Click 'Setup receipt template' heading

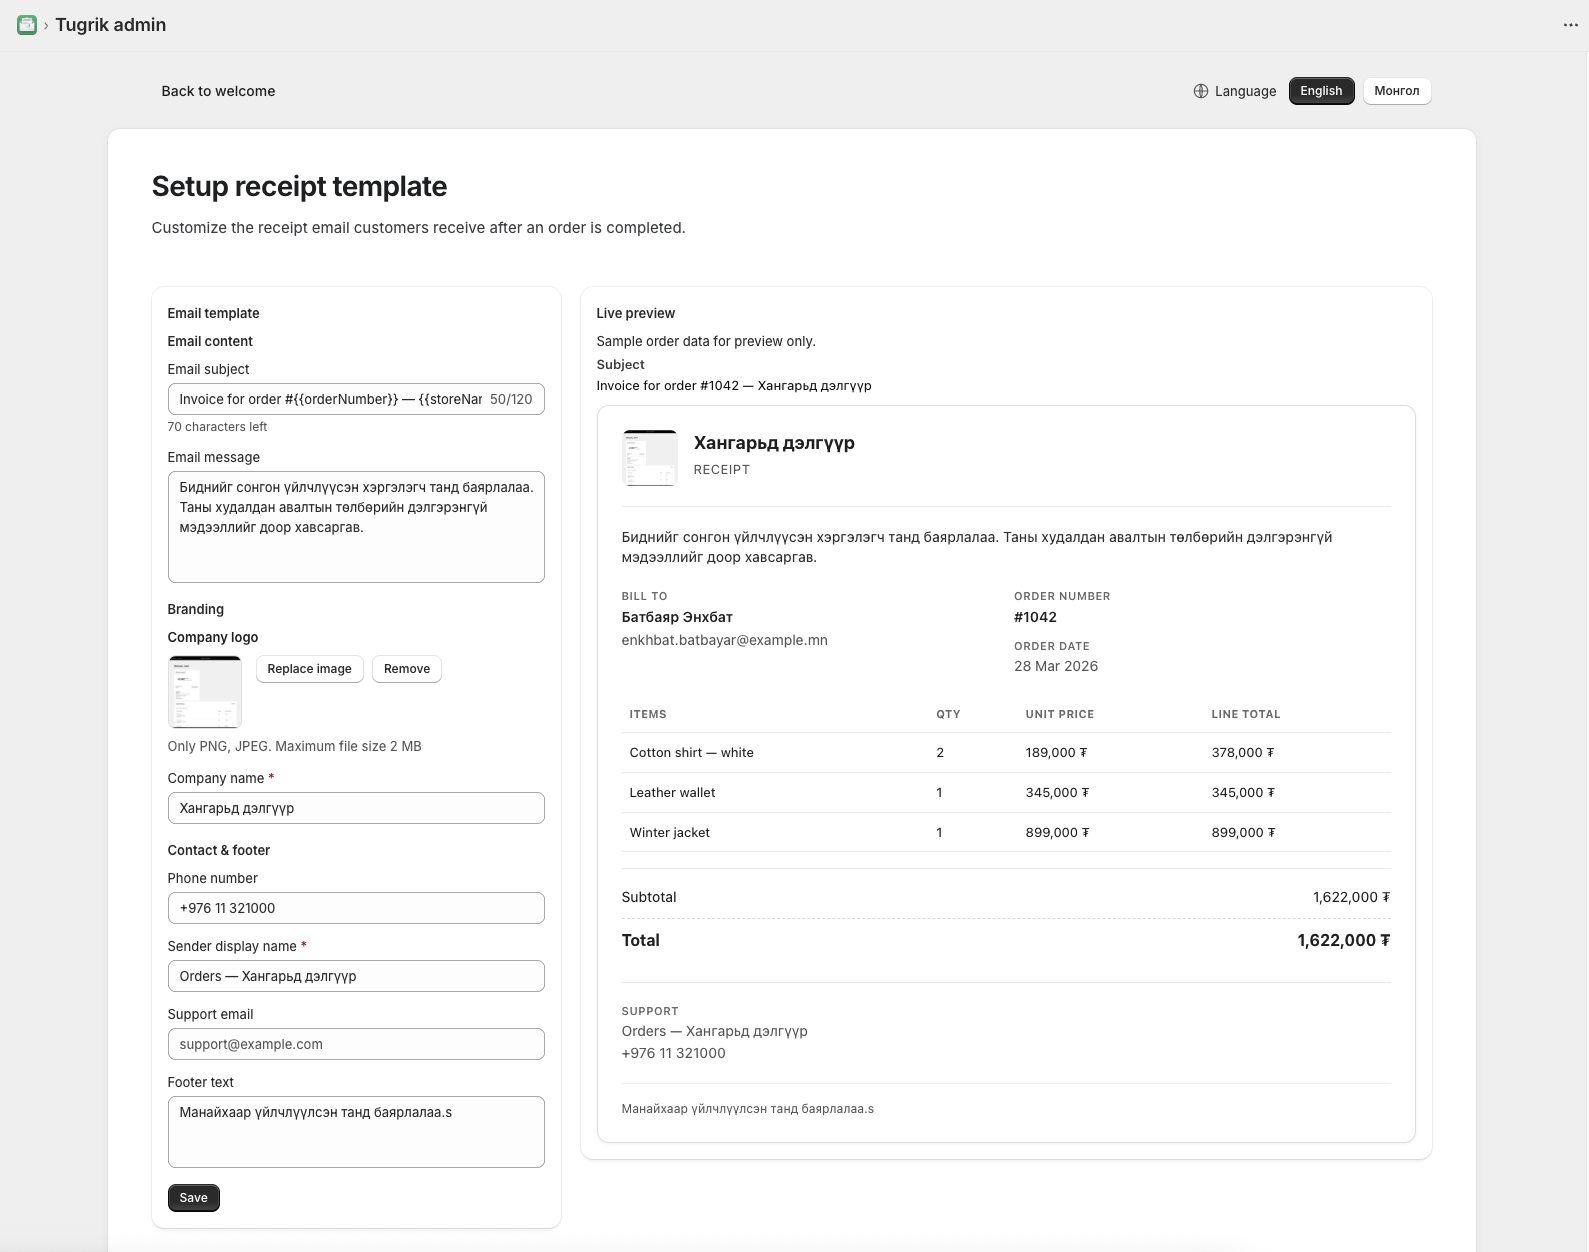[x=299, y=186]
